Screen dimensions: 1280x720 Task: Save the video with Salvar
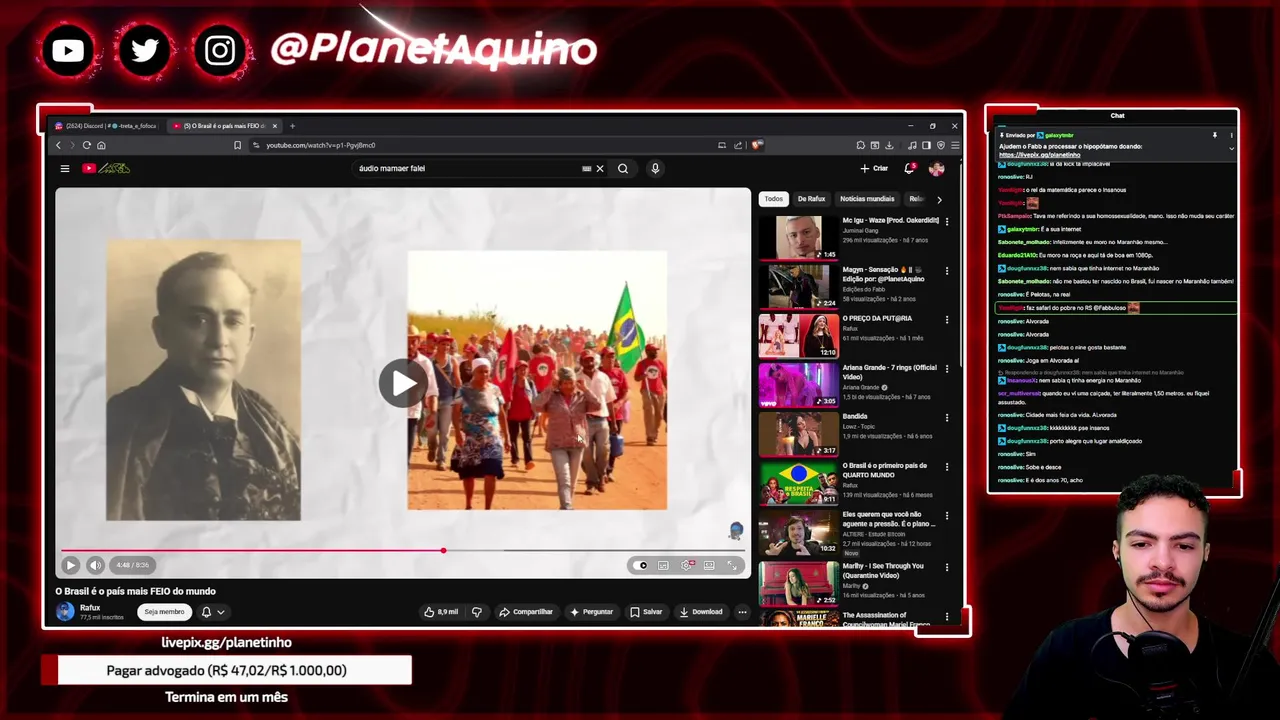click(x=646, y=612)
